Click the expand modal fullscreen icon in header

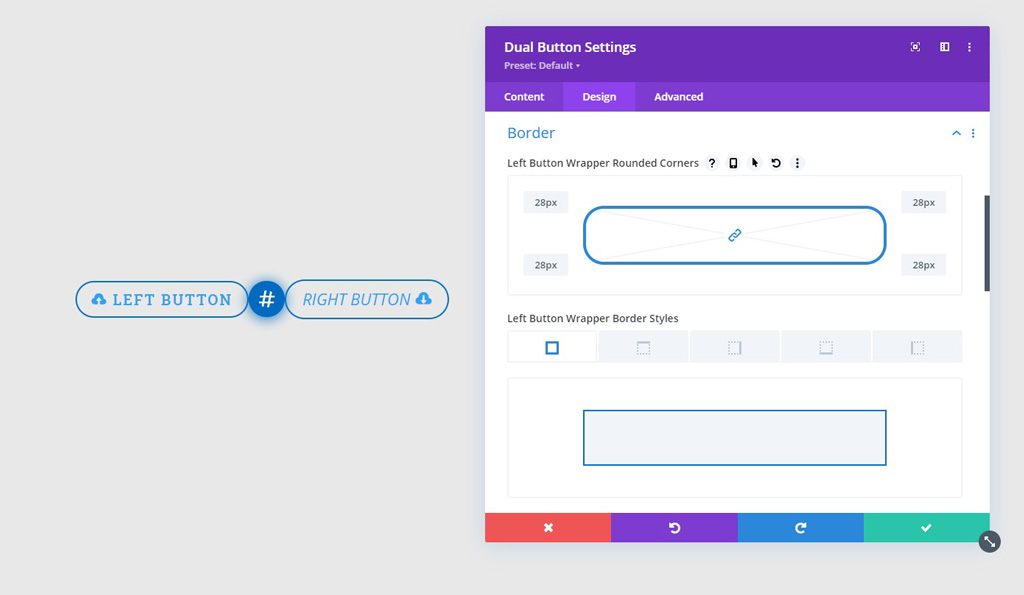[915, 47]
